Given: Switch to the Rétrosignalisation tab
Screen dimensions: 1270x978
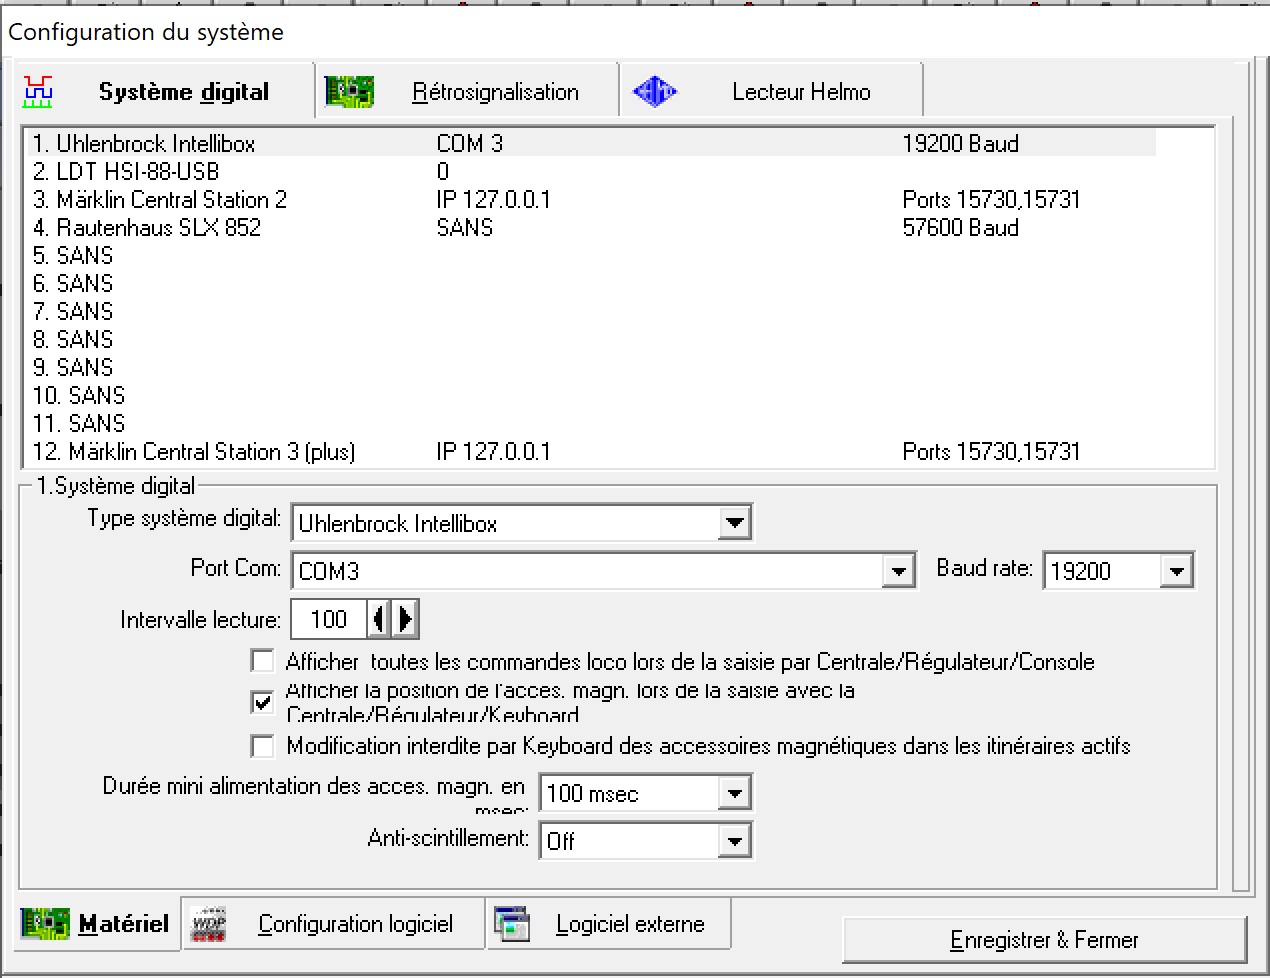Looking at the screenshot, I should tap(467, 92).
